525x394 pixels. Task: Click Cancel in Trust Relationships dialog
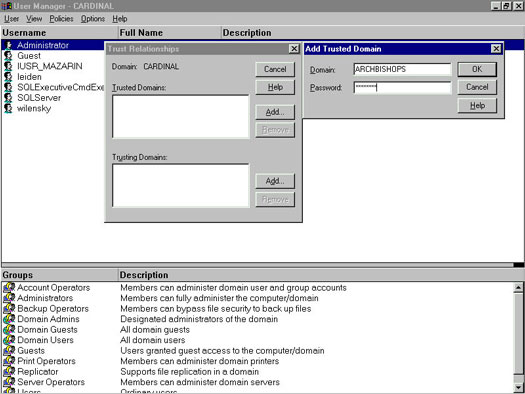pyautogui.click(x=275, y=69)
